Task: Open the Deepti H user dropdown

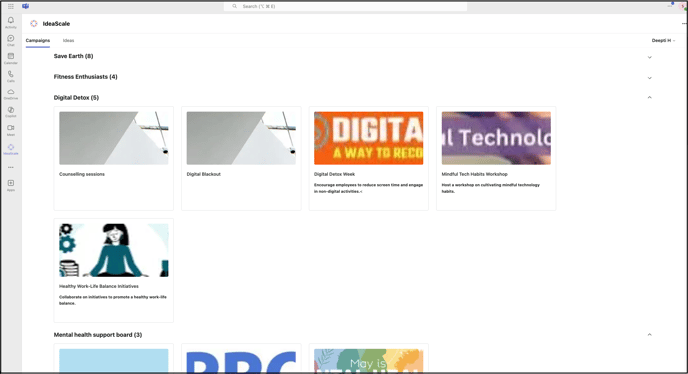Action: pyautogui.click(x=663, y=40)
